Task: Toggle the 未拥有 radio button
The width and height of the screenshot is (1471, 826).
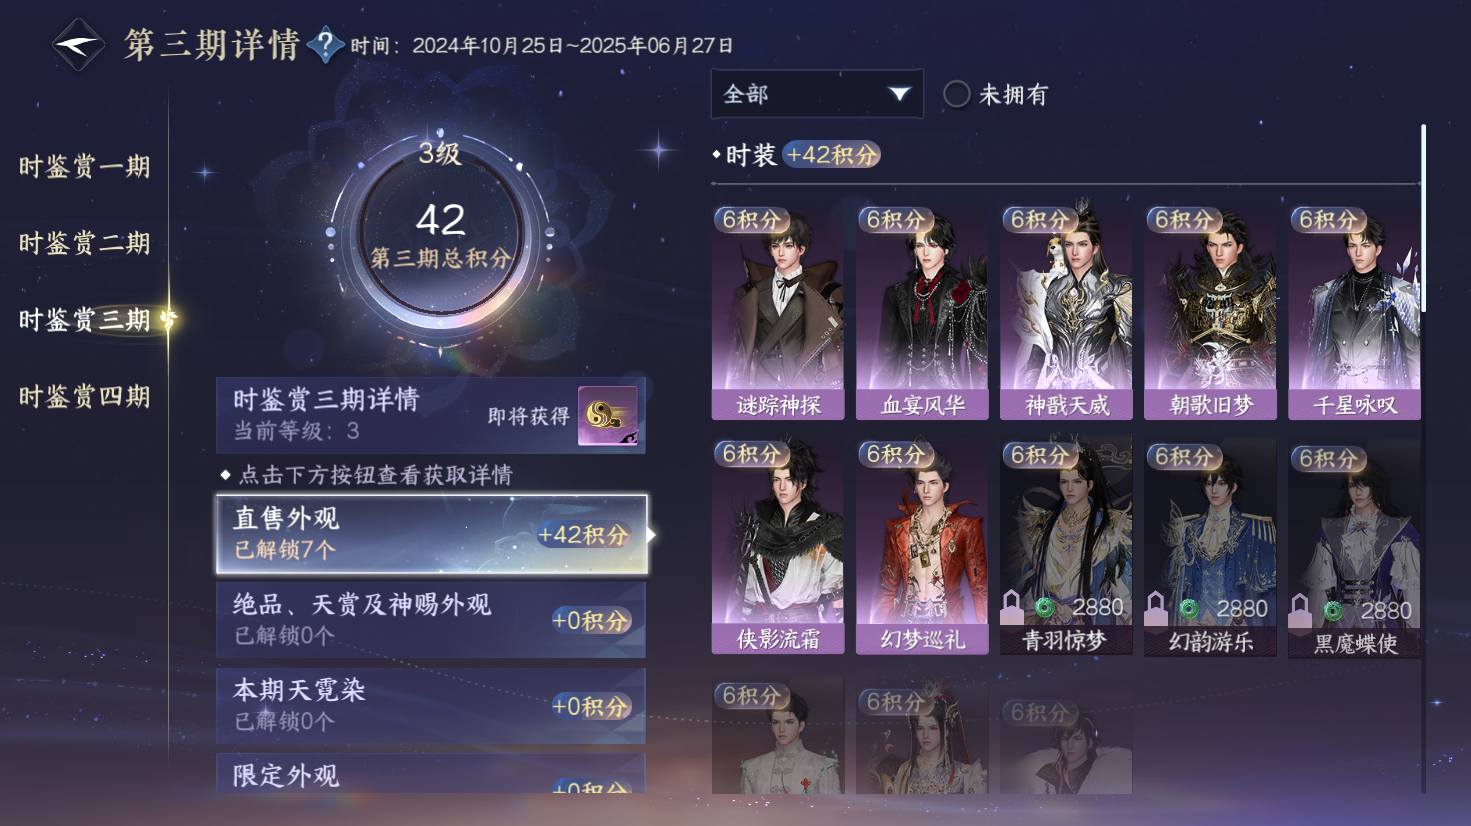Action: 957,94
